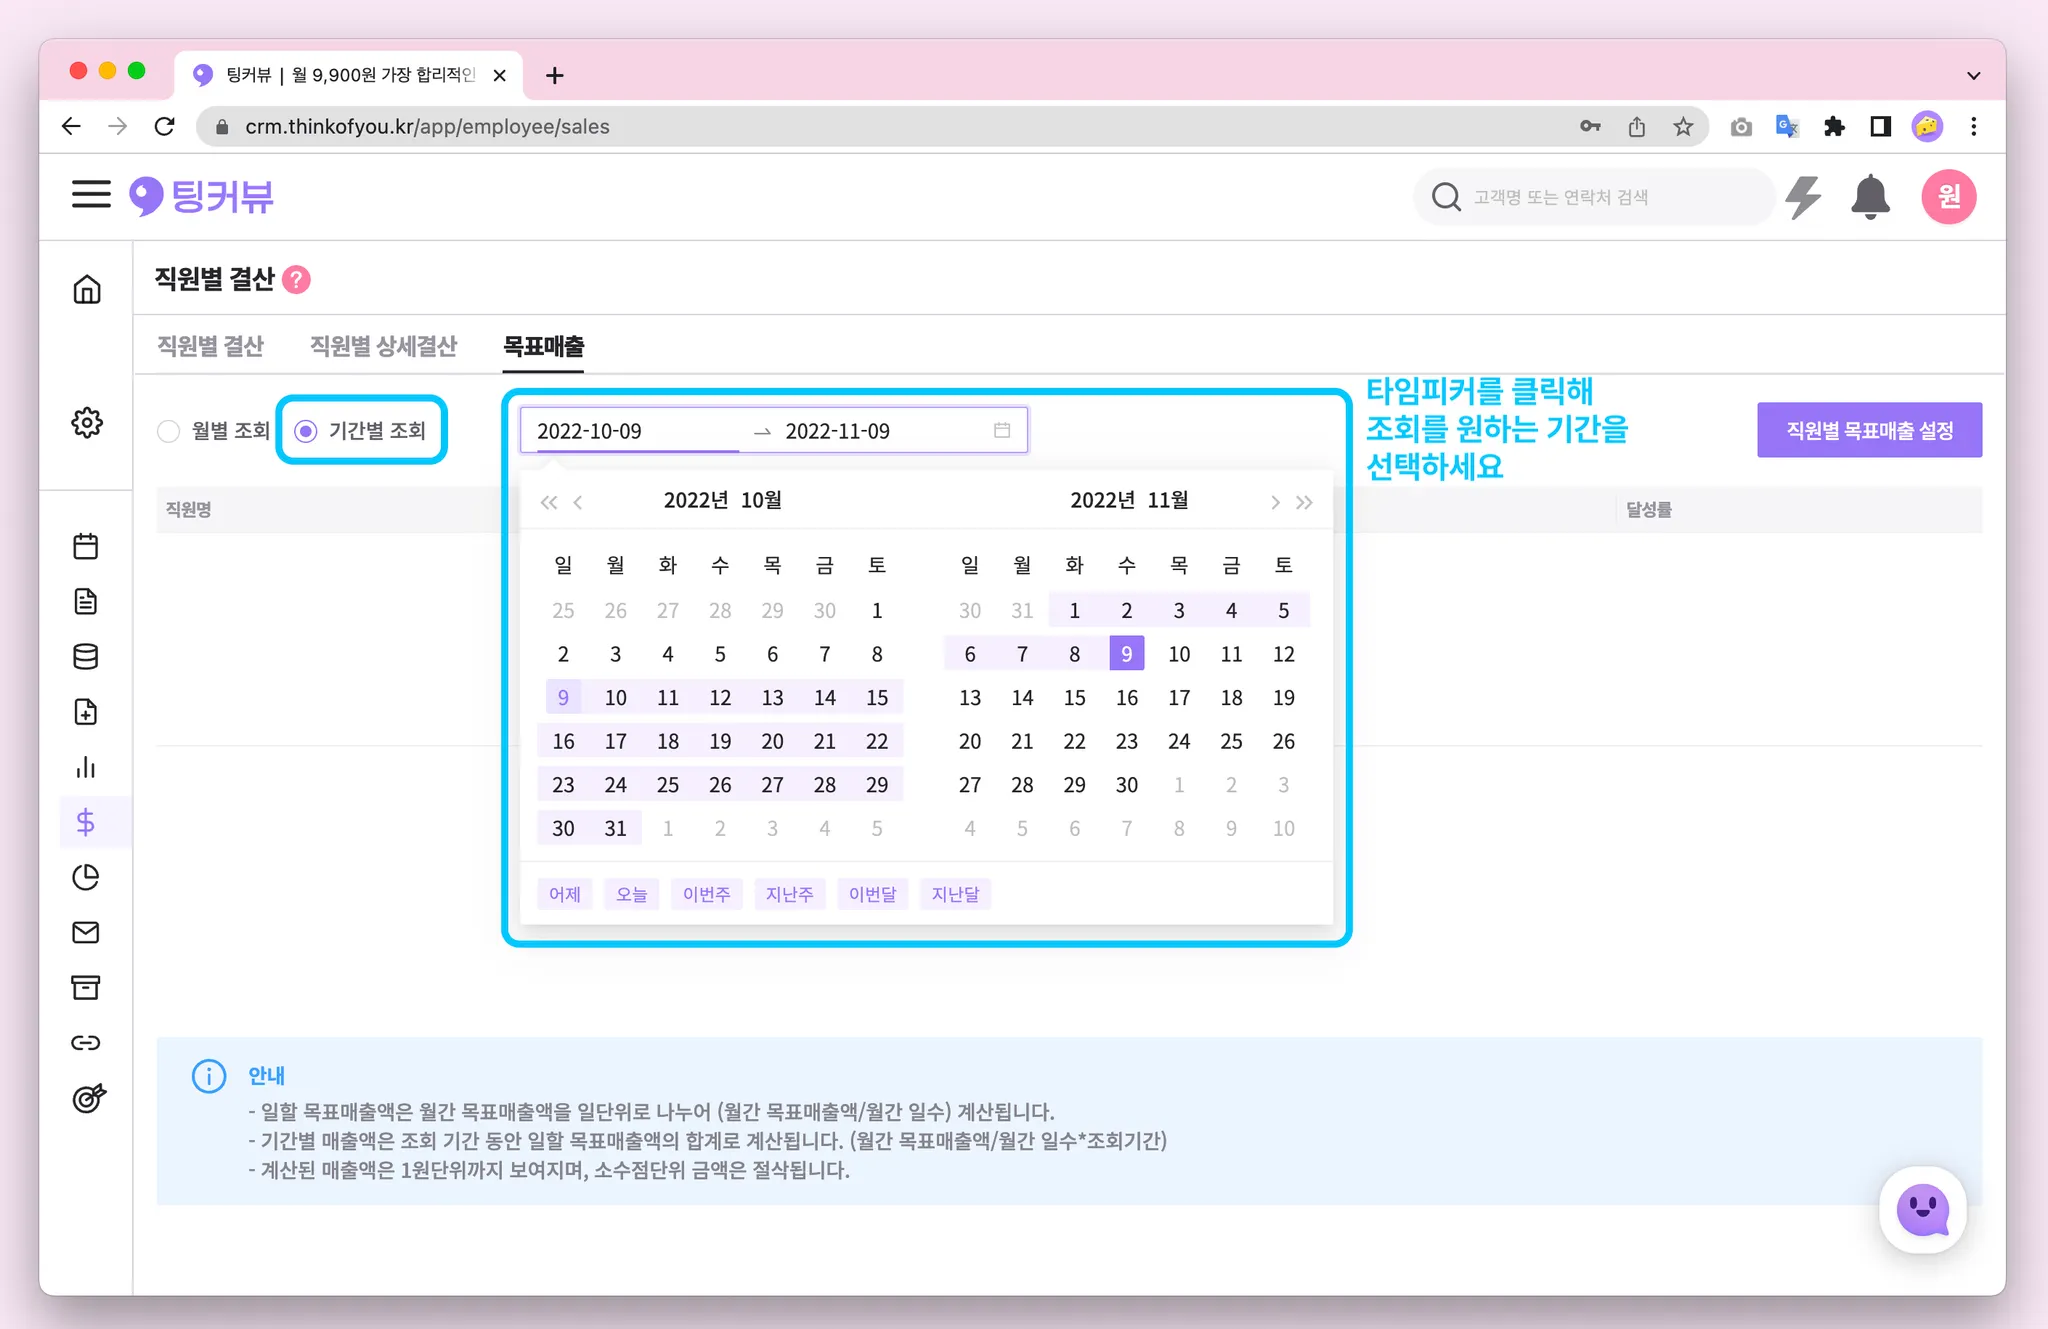
Task: Switch to the 직원별 결산 tab
Action: coord(210,346)
